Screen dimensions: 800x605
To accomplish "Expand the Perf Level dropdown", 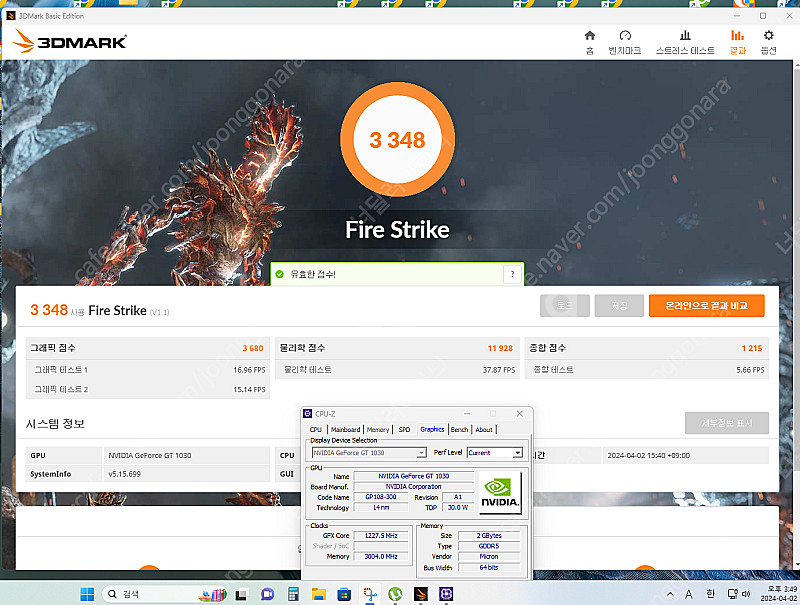I will 518,452.
